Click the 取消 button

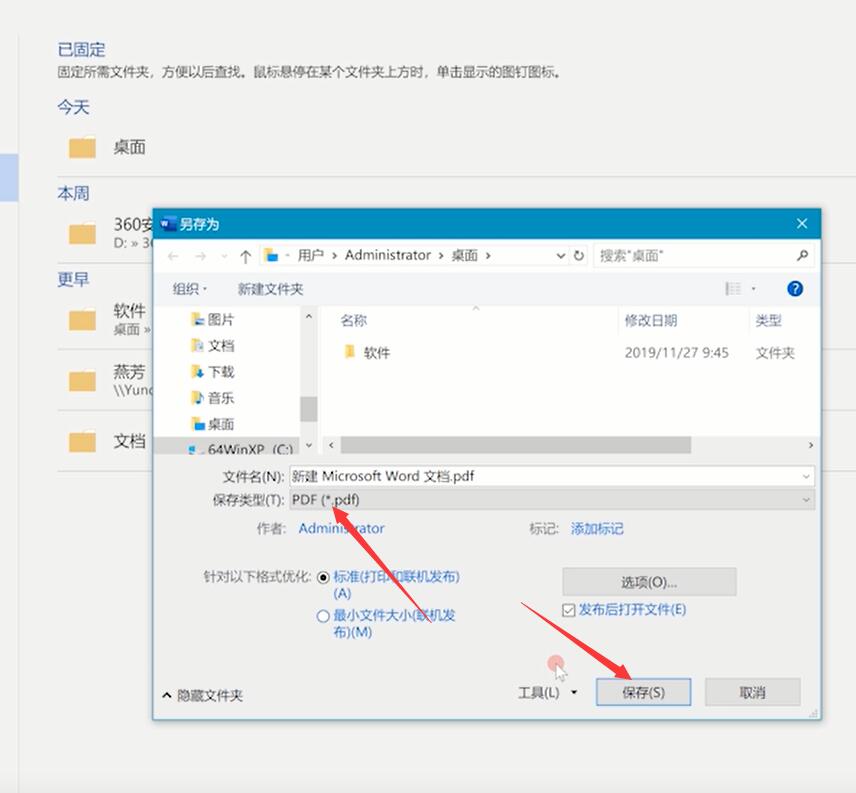pyautogui.click(x=752, y=692)
